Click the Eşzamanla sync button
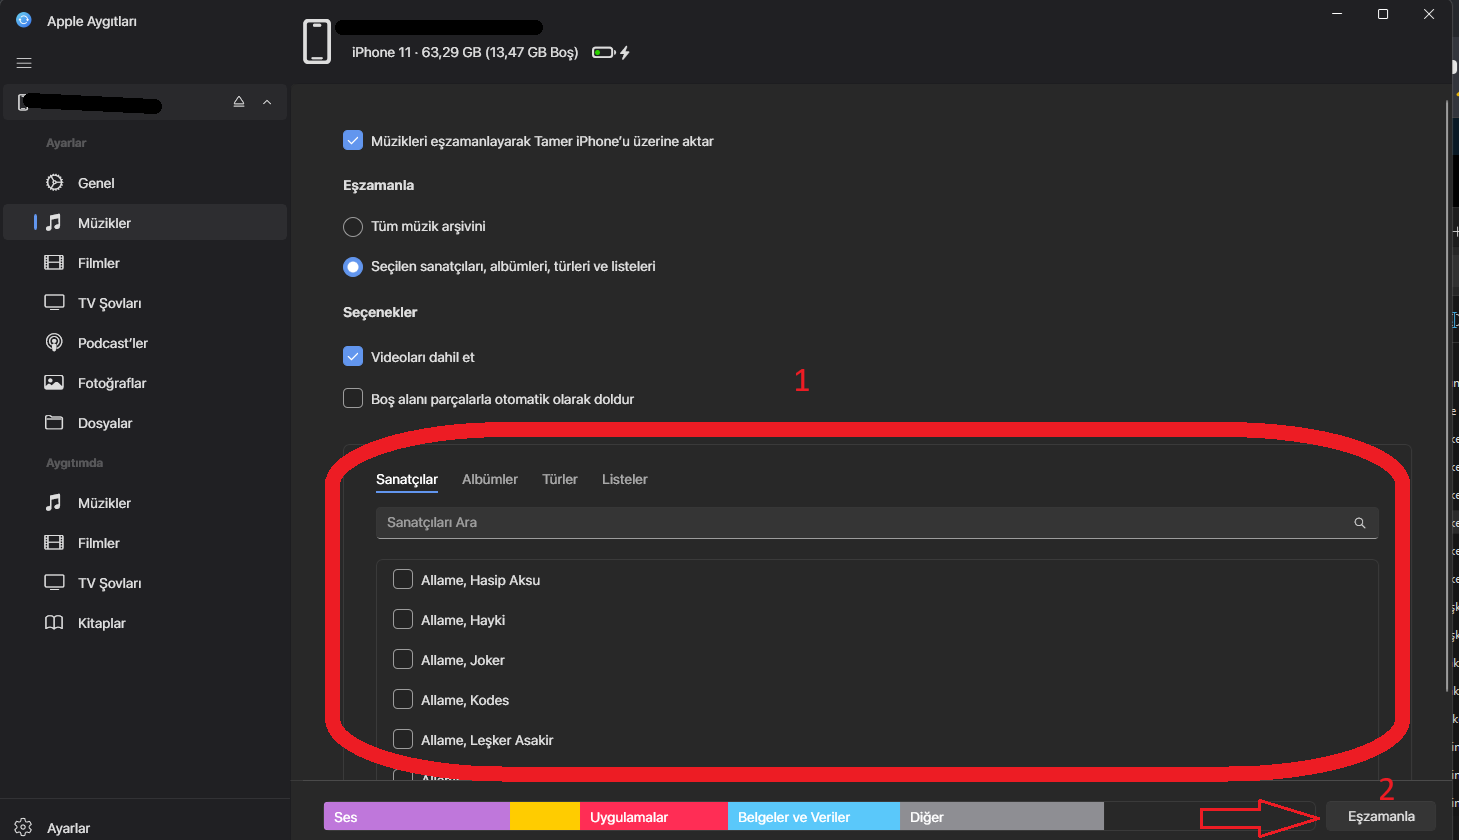The width and height of the screenshot is (1459, 840). 1381,816
